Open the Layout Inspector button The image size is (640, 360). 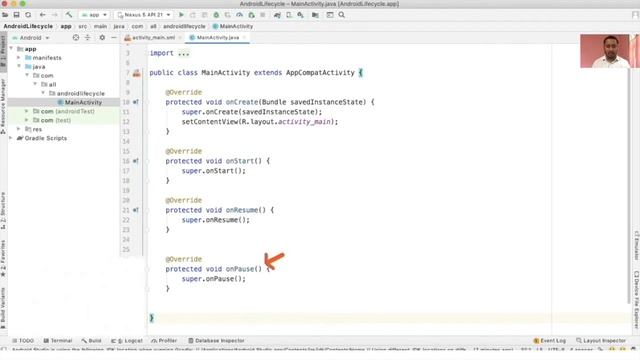600,340
